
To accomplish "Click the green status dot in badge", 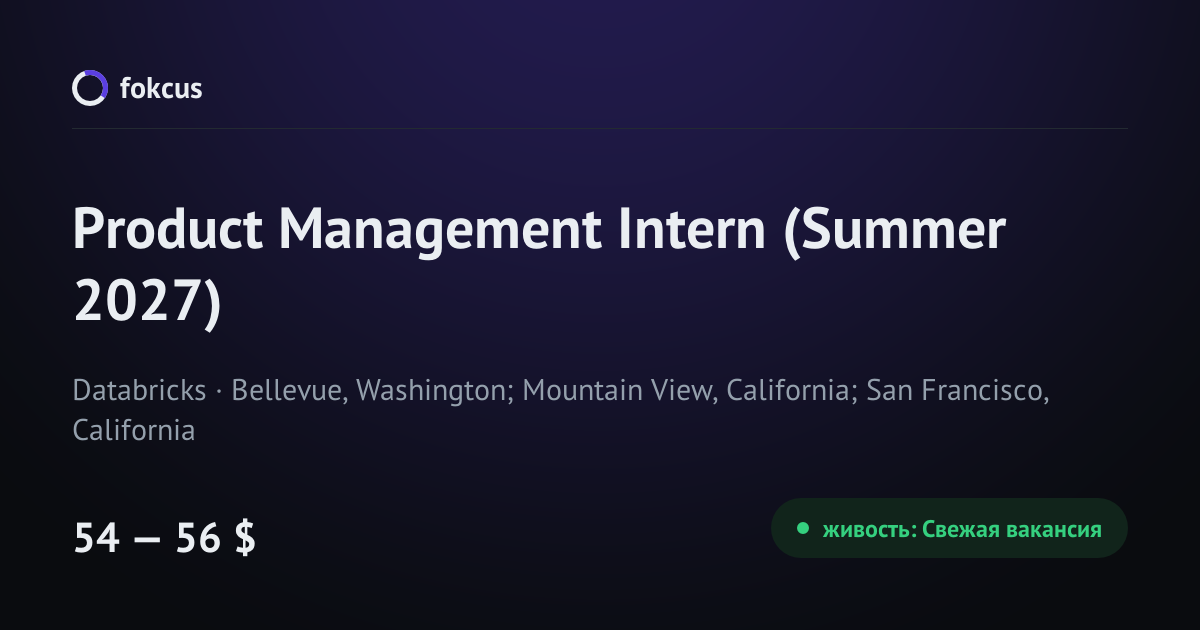I will [x=801, y=528].
